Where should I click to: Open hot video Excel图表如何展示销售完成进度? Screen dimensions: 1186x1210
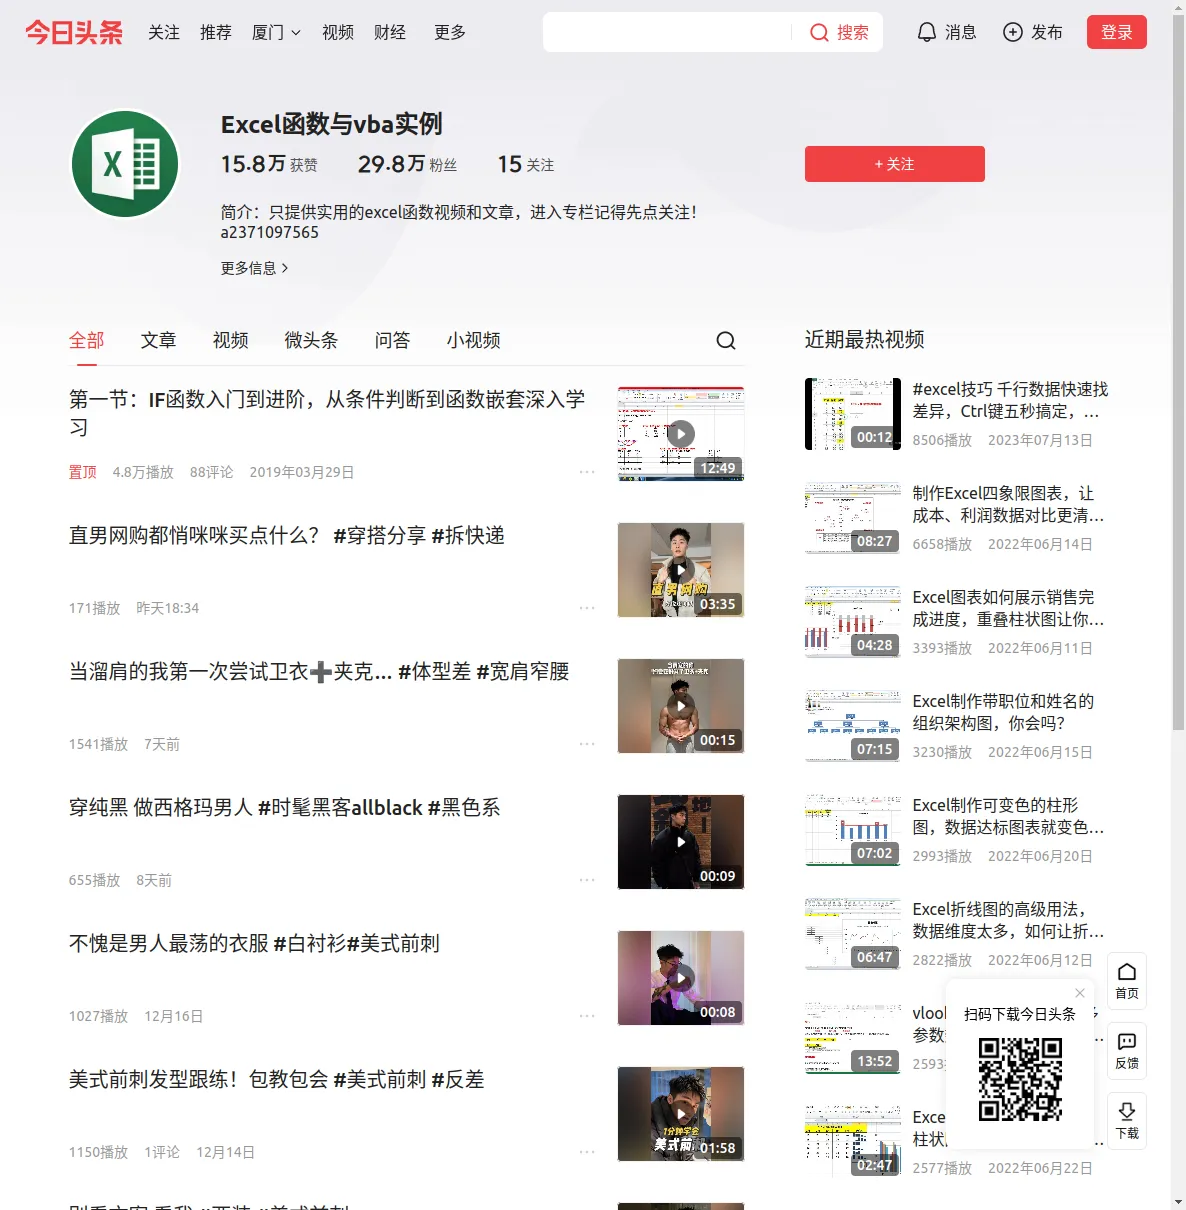click(x=1008, y=608)
